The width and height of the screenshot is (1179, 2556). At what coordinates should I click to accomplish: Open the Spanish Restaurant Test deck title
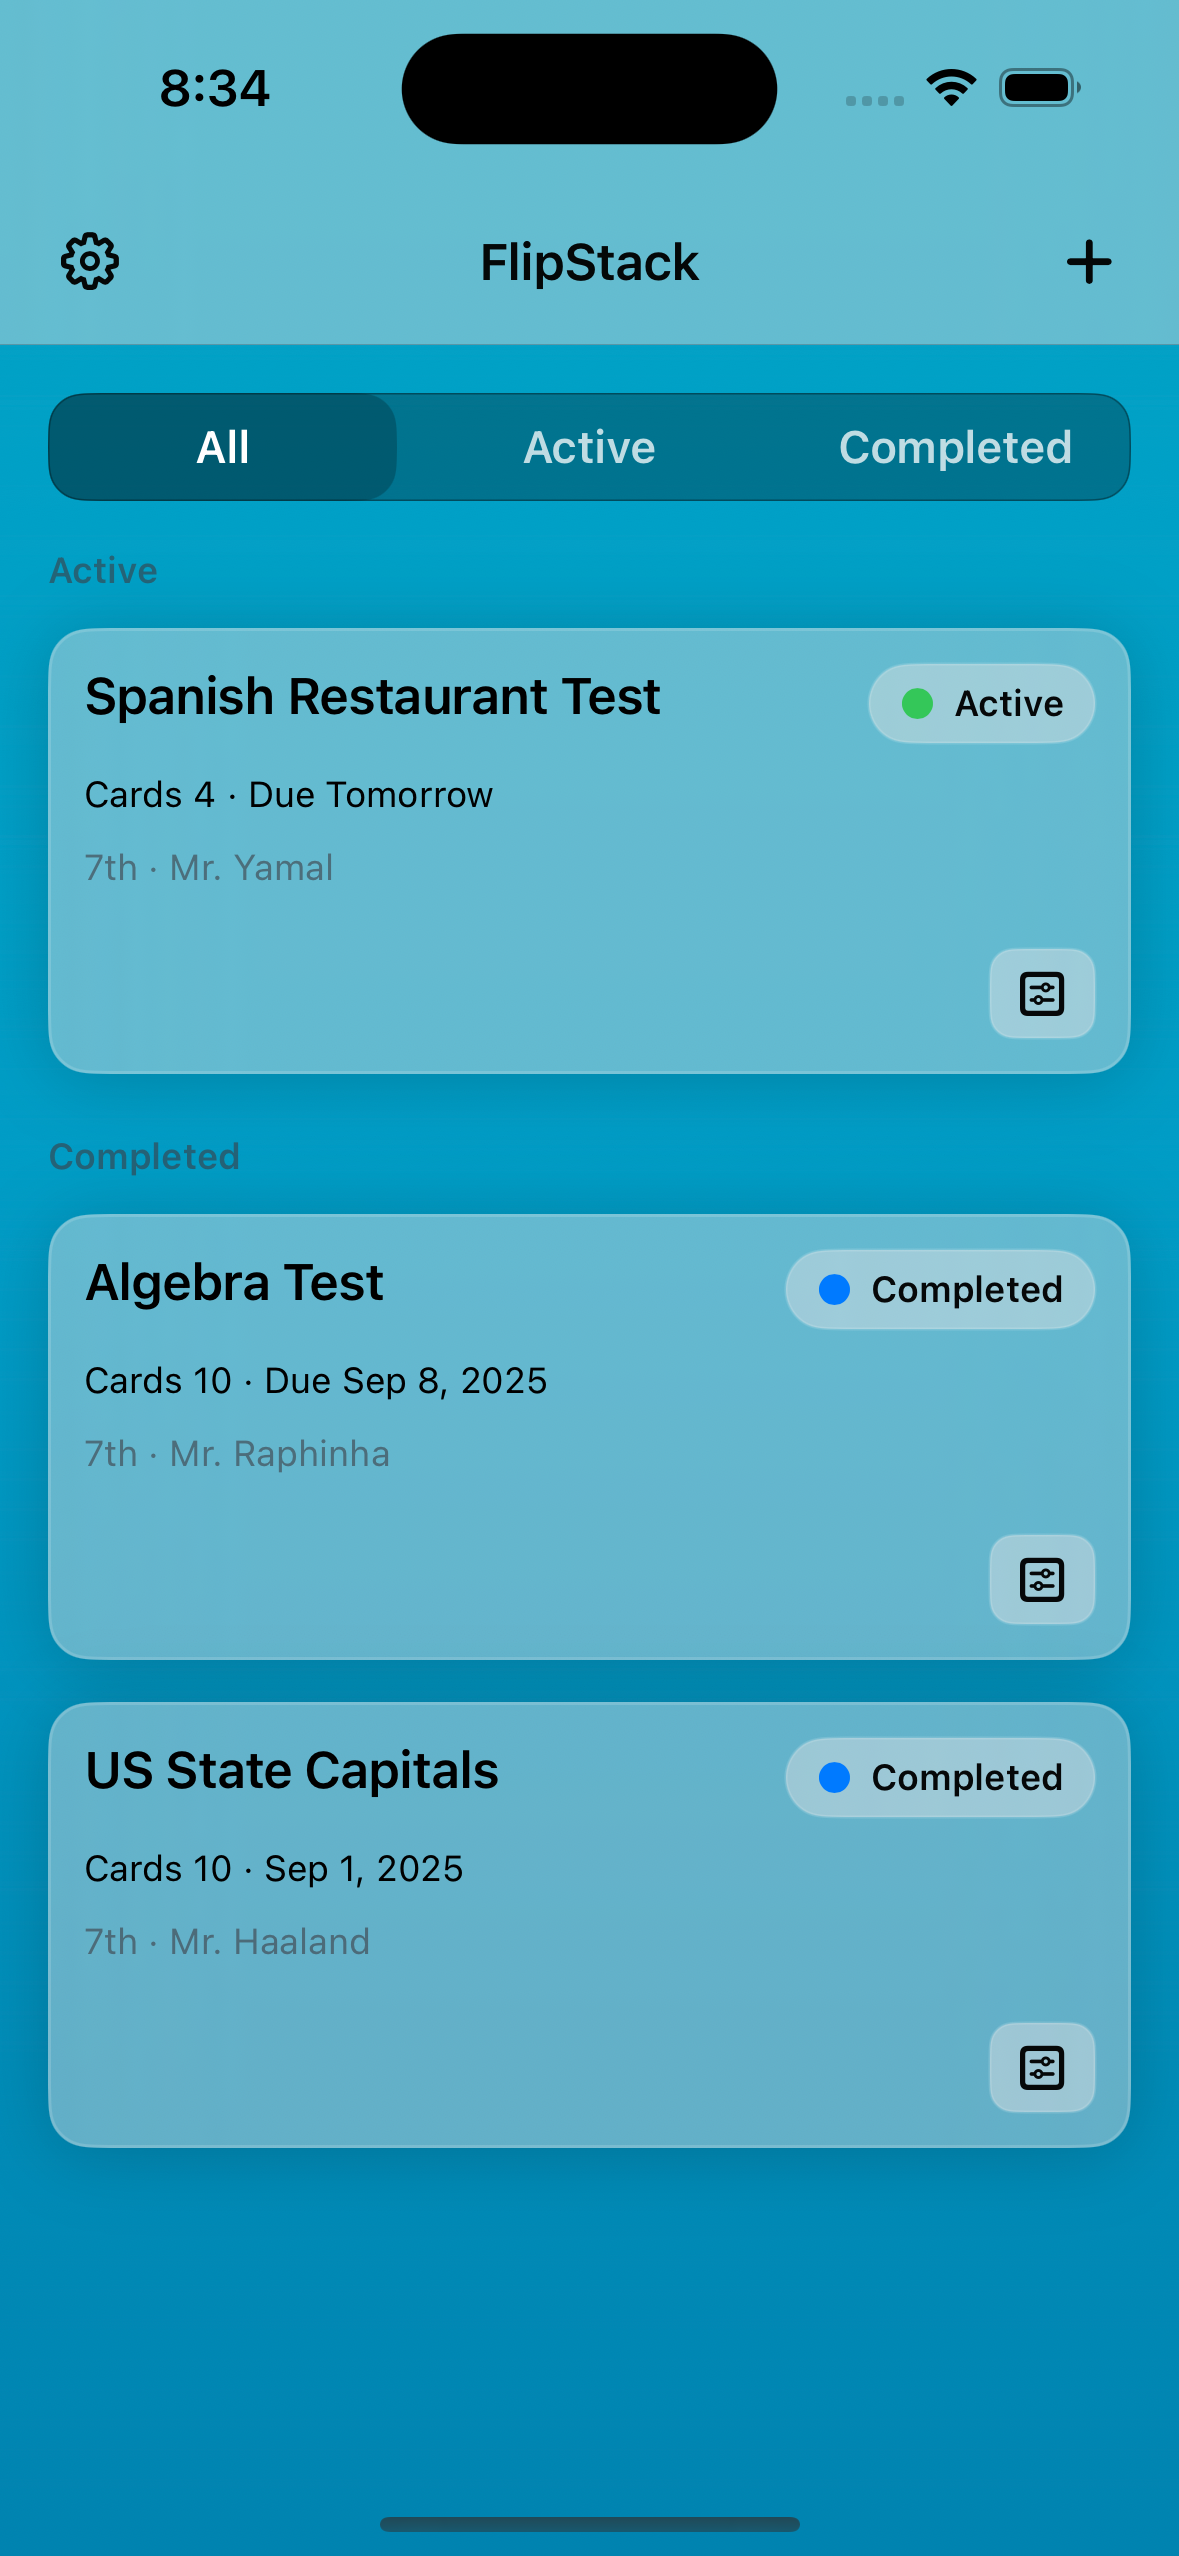click(x=372, y=697)
